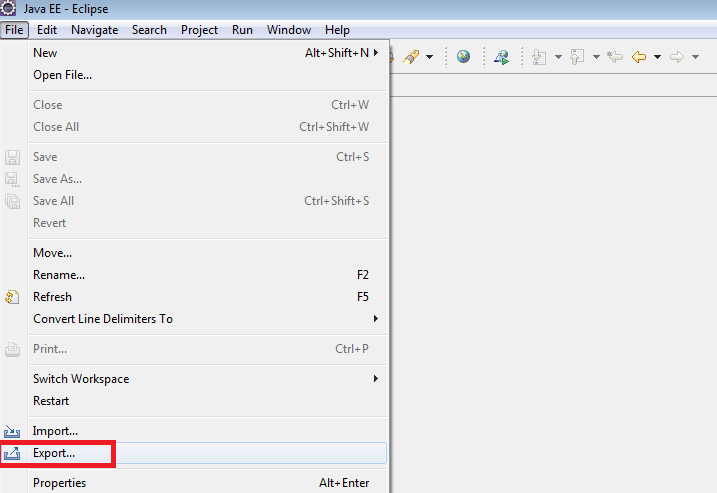Select Rename... in the File menu
This screenshot has height=493, width=717.
pyautogui.click(x=208, y=275)
